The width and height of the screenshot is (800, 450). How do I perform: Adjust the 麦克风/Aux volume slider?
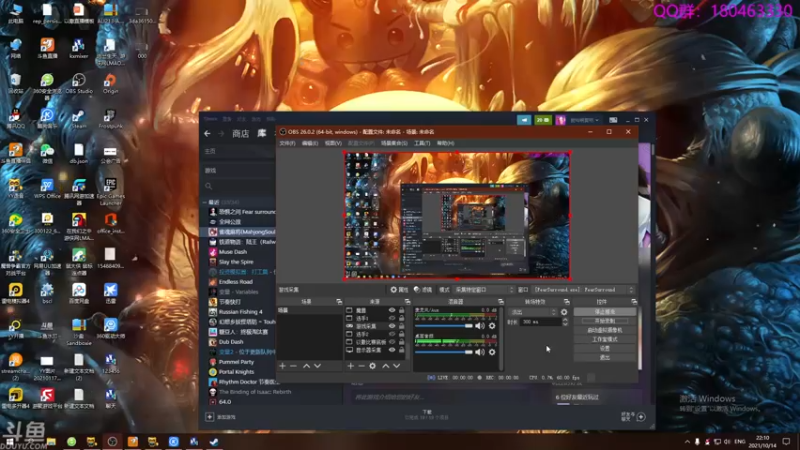pos(444,326)
